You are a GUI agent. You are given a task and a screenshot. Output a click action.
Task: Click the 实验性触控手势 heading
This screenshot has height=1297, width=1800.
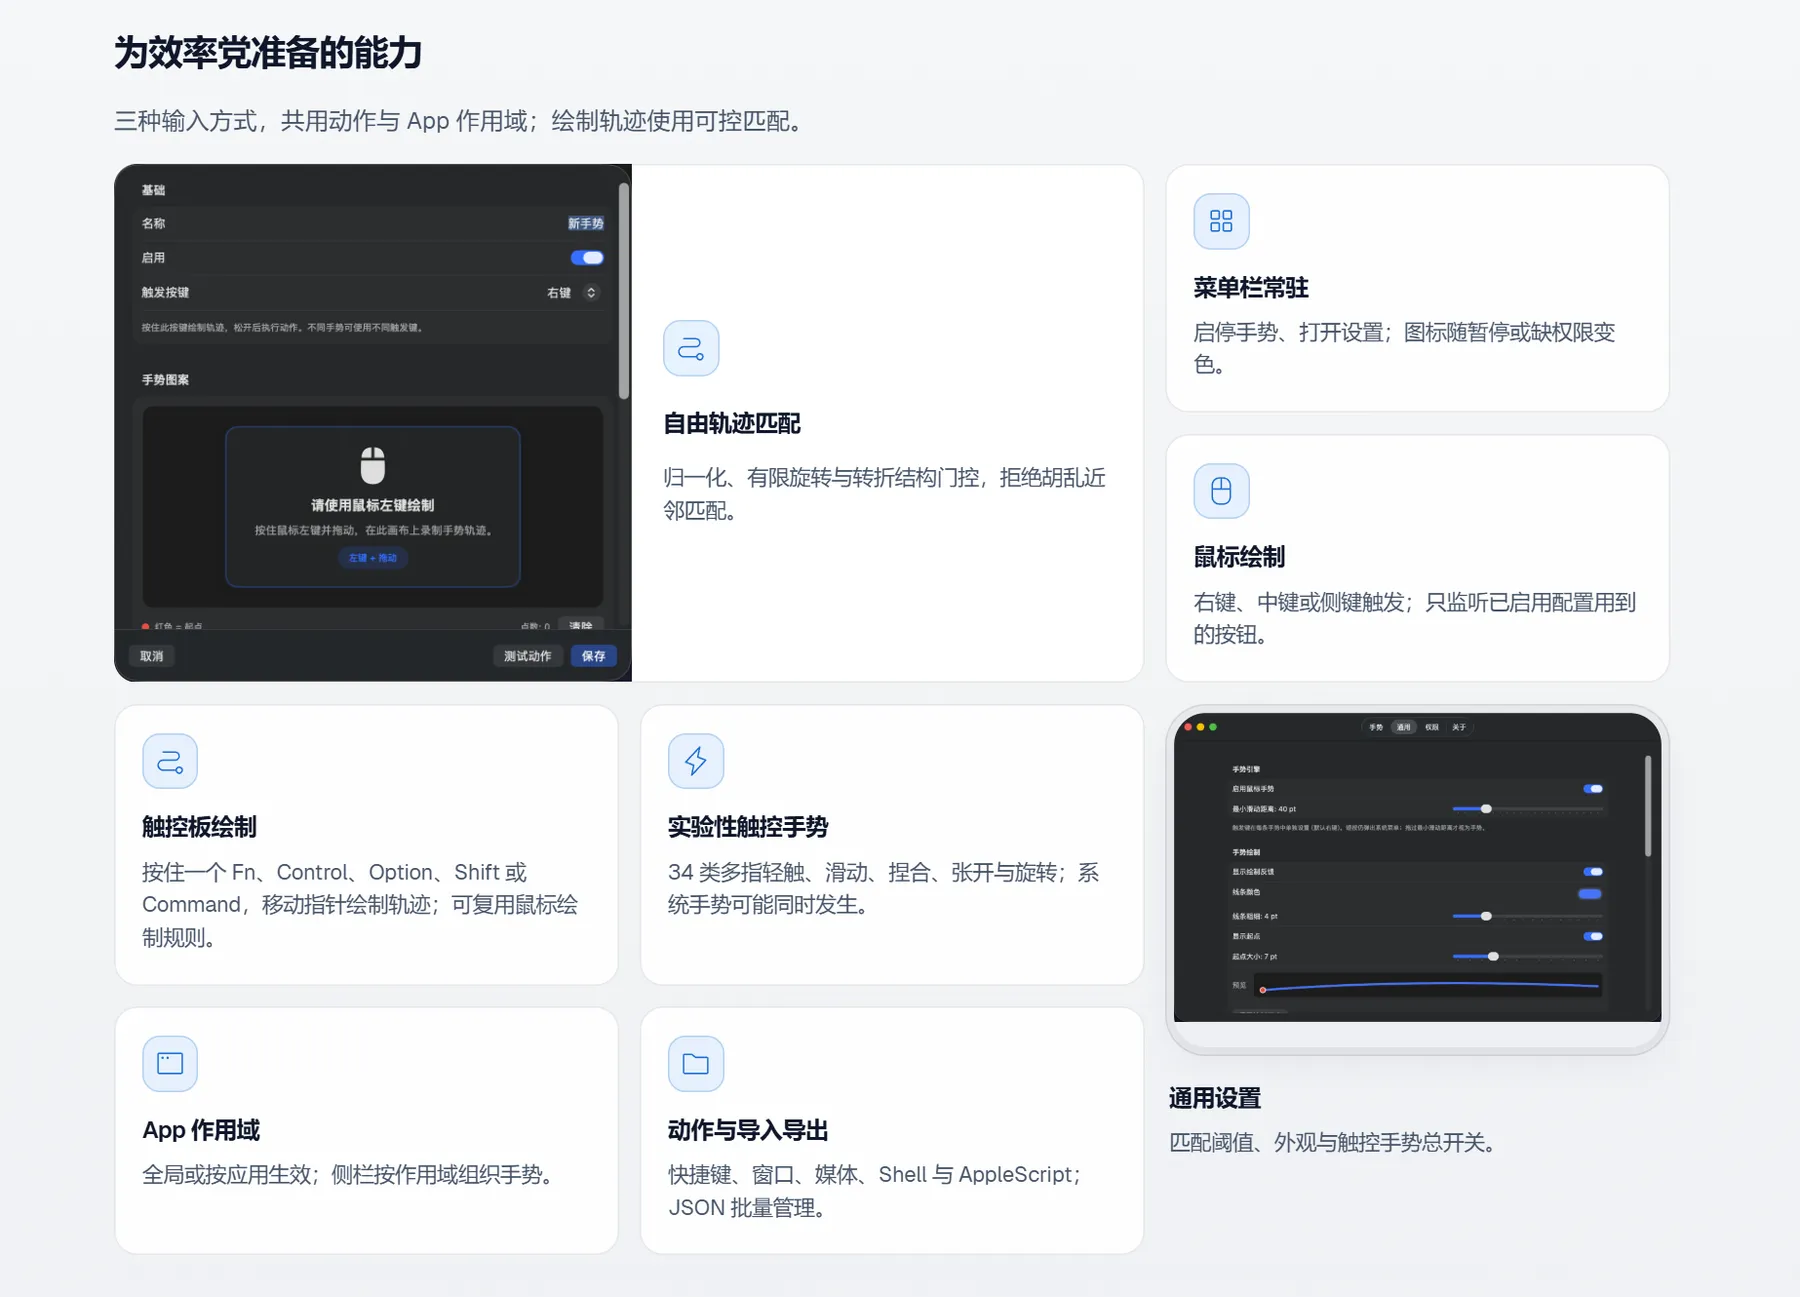pos(748,828)
